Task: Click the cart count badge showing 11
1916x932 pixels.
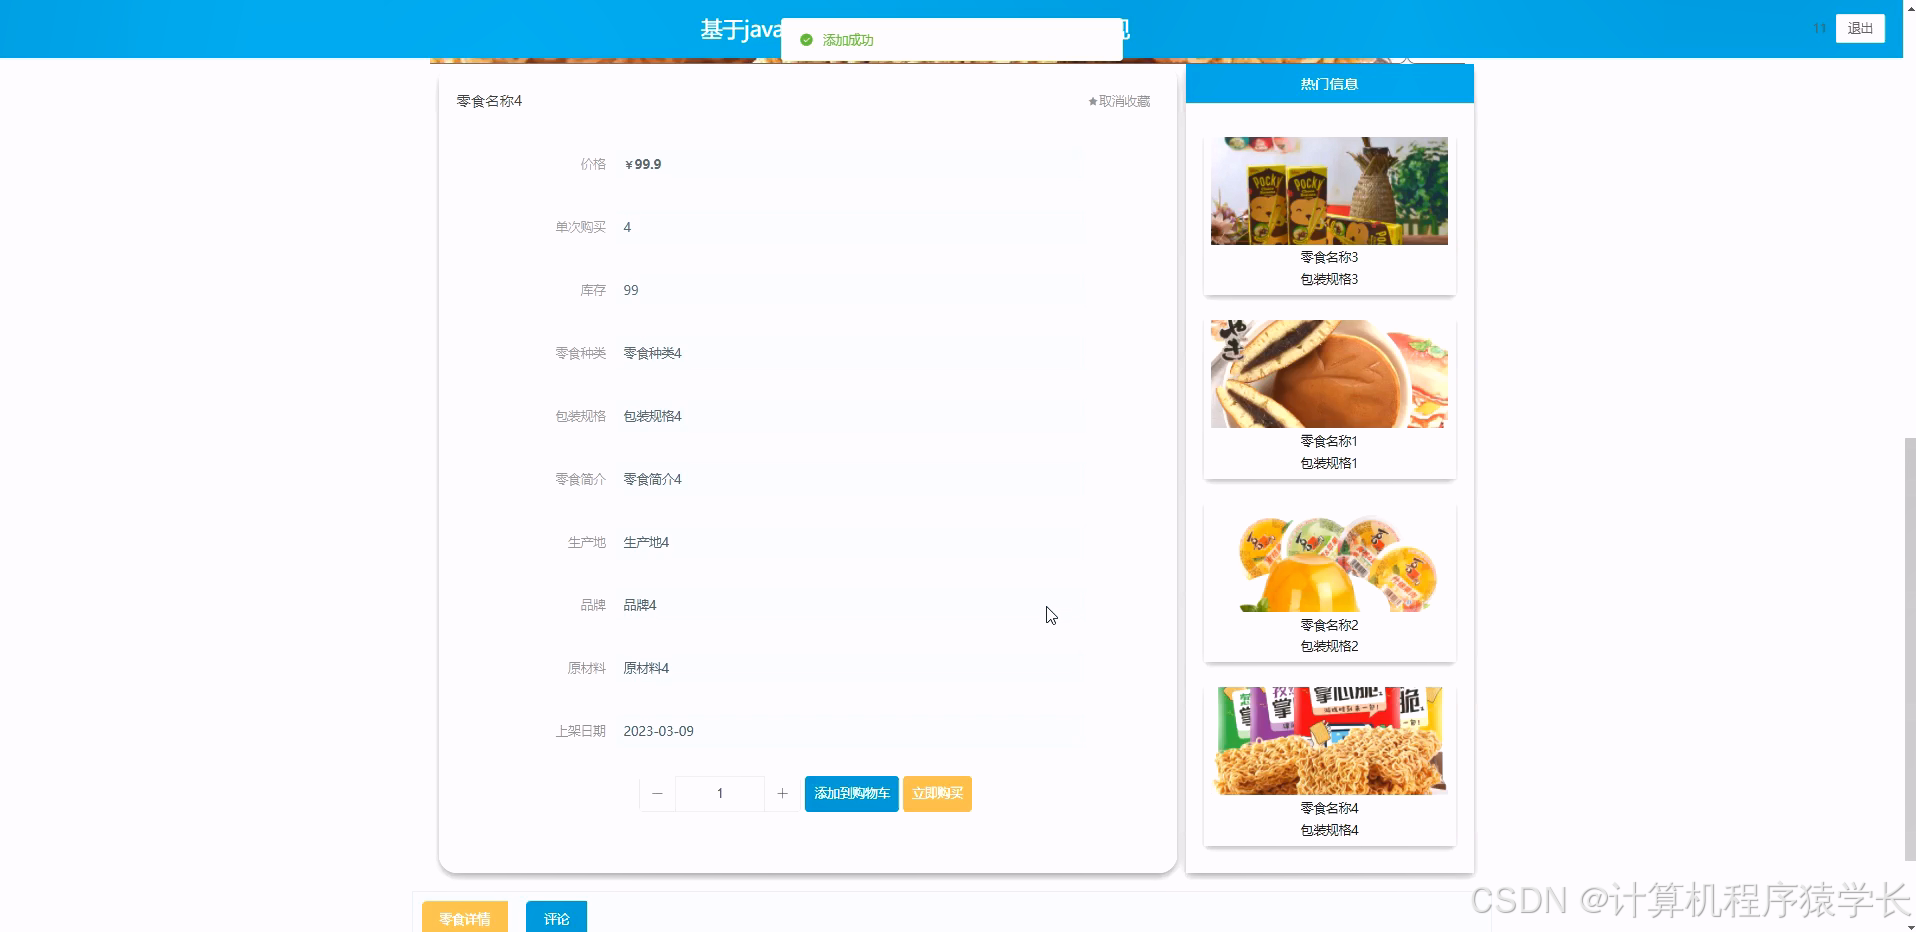Action: [x=1819, y=28]
